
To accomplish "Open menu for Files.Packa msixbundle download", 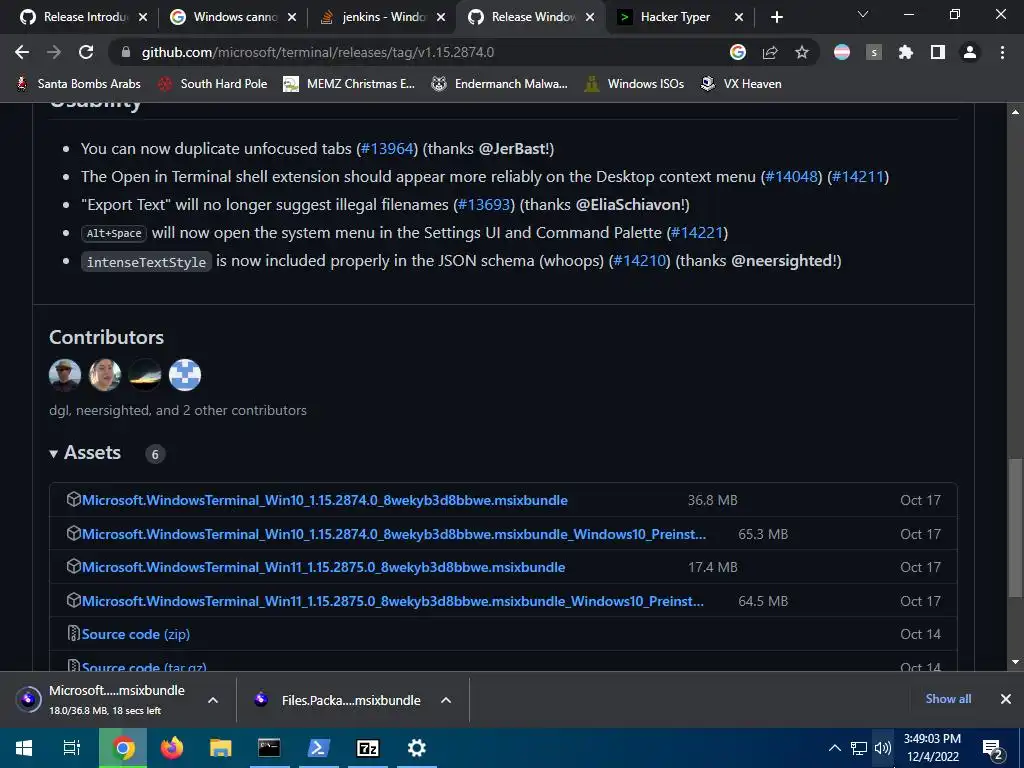I will click(446, 700).
